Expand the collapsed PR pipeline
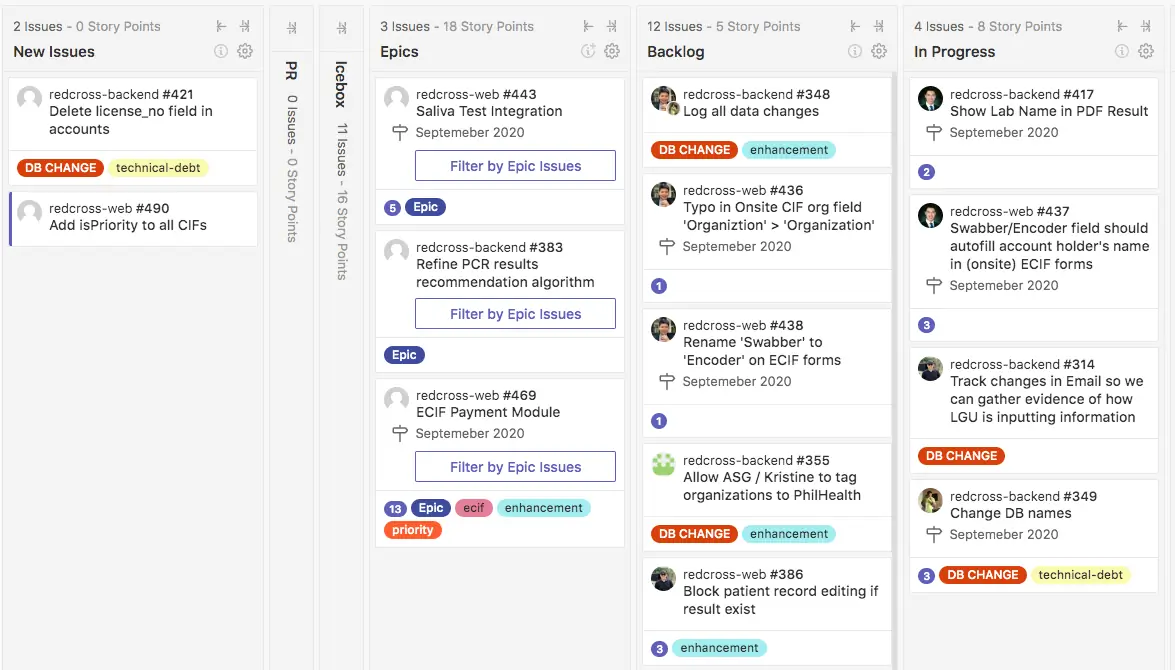The height and width of the screenshot is (670, 1175). coord(292,28)
